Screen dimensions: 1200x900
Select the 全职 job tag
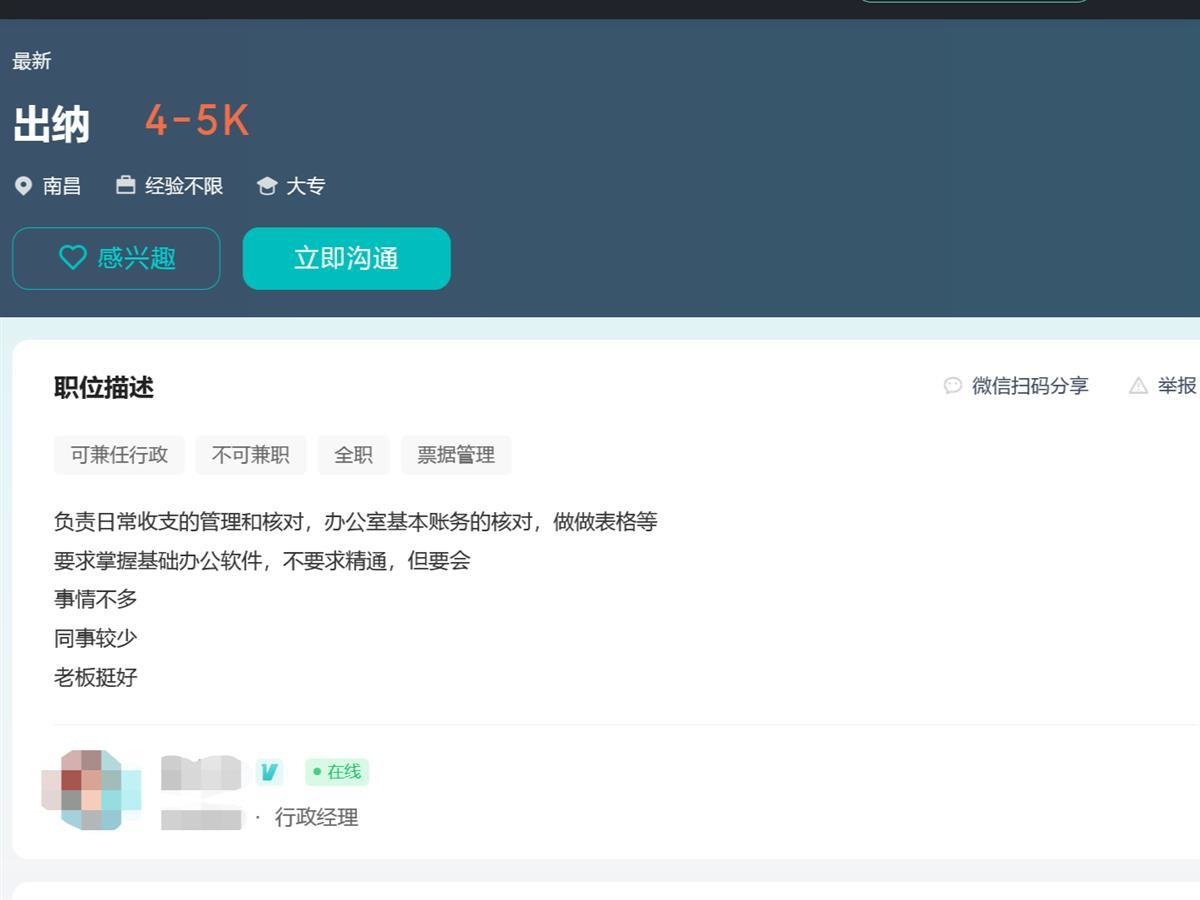(x=353, y=455)
